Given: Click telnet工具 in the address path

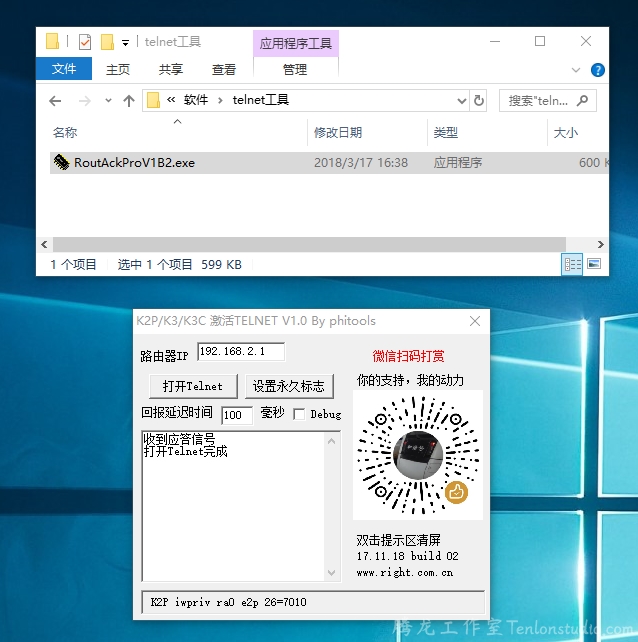Looking at the screenshot, I should (261, 100).
